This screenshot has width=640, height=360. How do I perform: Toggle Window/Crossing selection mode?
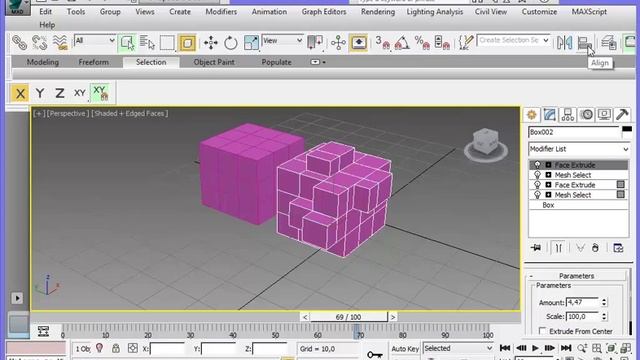pos(187,42)
